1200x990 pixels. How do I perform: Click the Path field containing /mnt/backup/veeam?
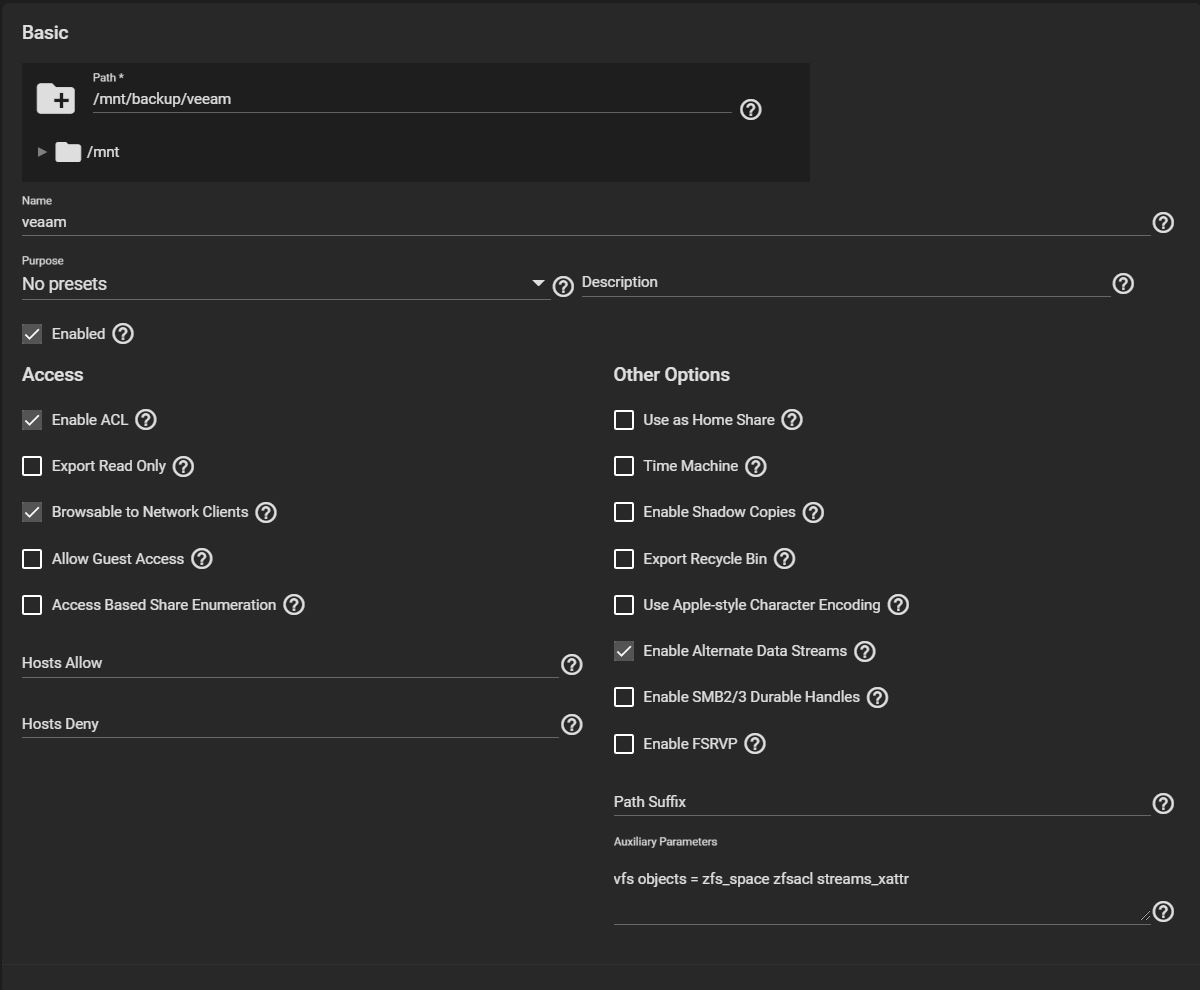412,99
